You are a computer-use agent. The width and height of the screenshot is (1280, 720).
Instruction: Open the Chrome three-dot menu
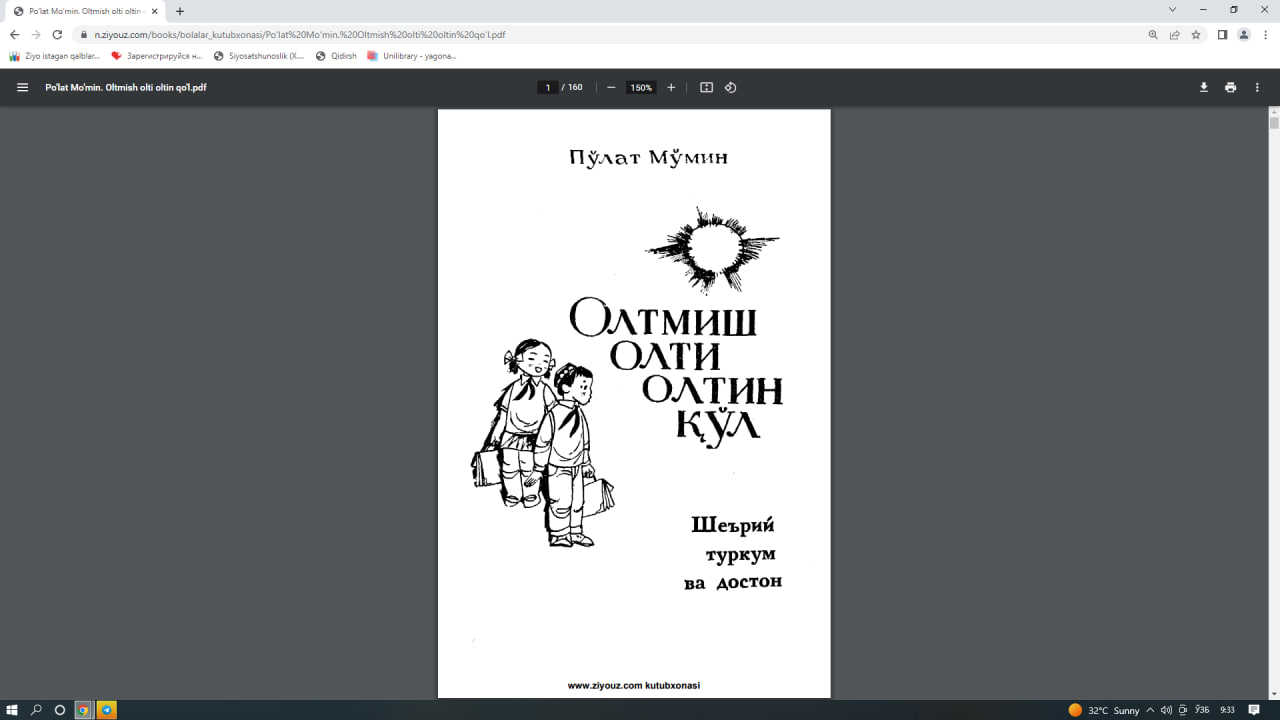click(x=1266, y=34)
